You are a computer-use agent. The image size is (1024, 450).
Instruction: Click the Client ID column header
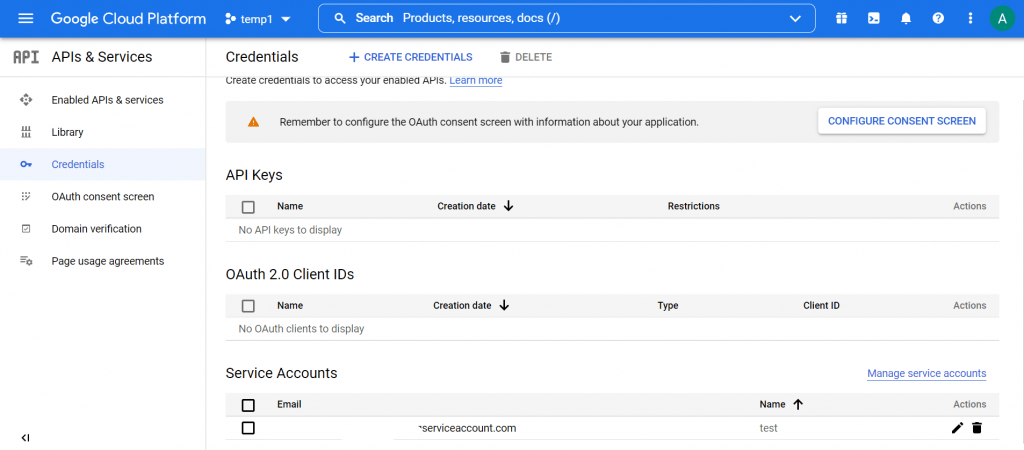(x=822, y=306)
